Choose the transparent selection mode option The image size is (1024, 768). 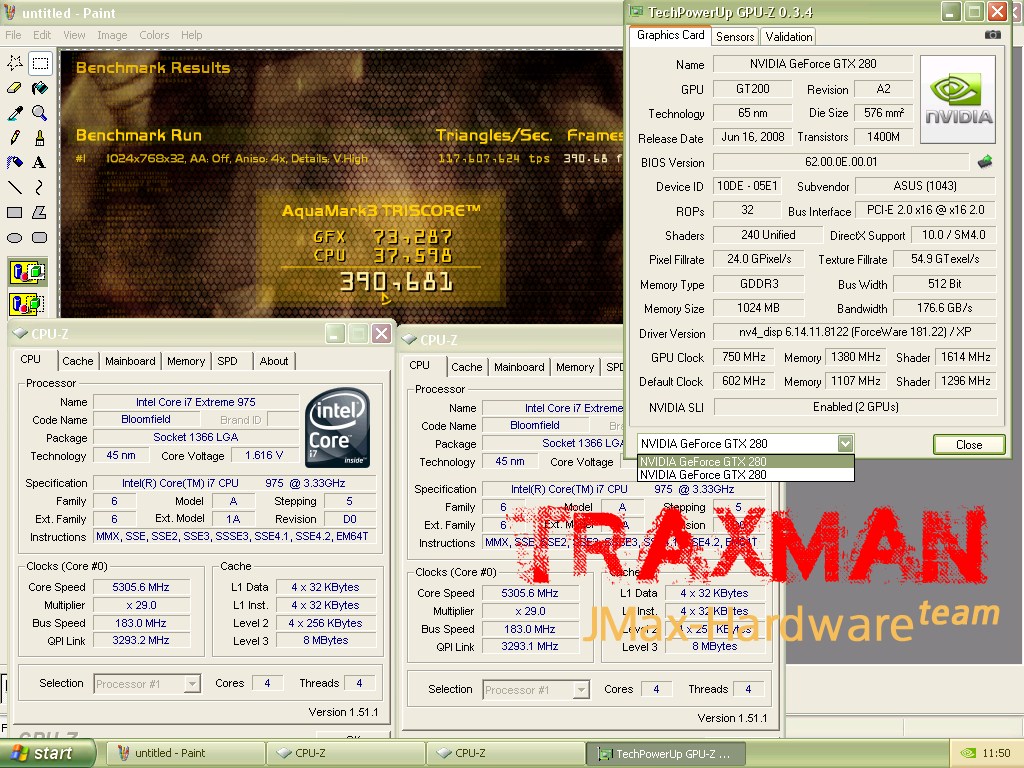tap(27, 304)
